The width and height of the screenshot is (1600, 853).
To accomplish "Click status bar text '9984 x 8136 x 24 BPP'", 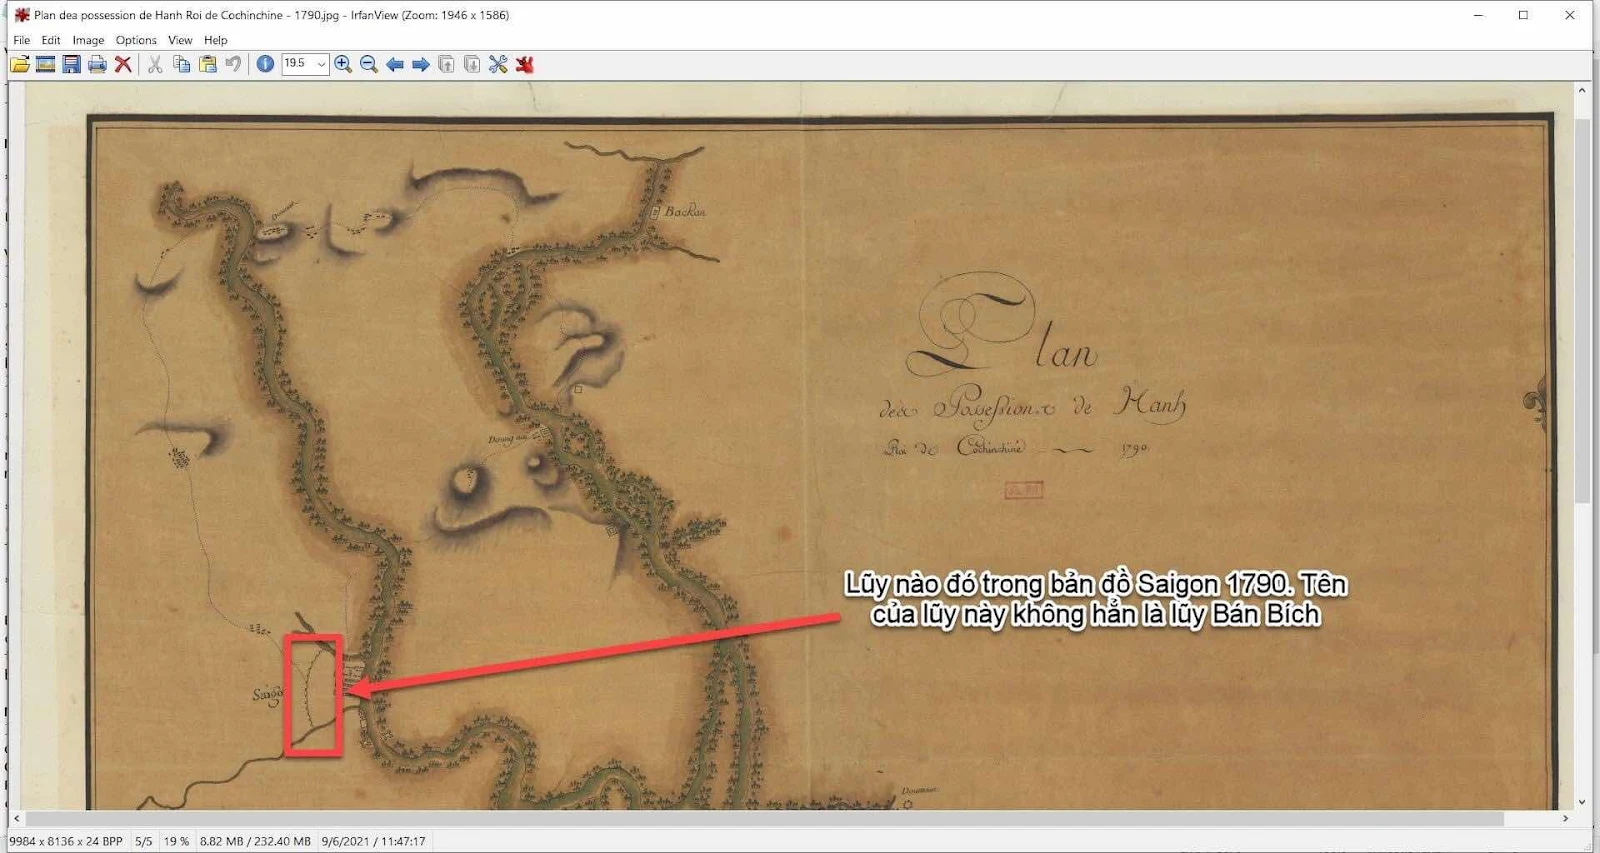I will click(x=66, y=841).
